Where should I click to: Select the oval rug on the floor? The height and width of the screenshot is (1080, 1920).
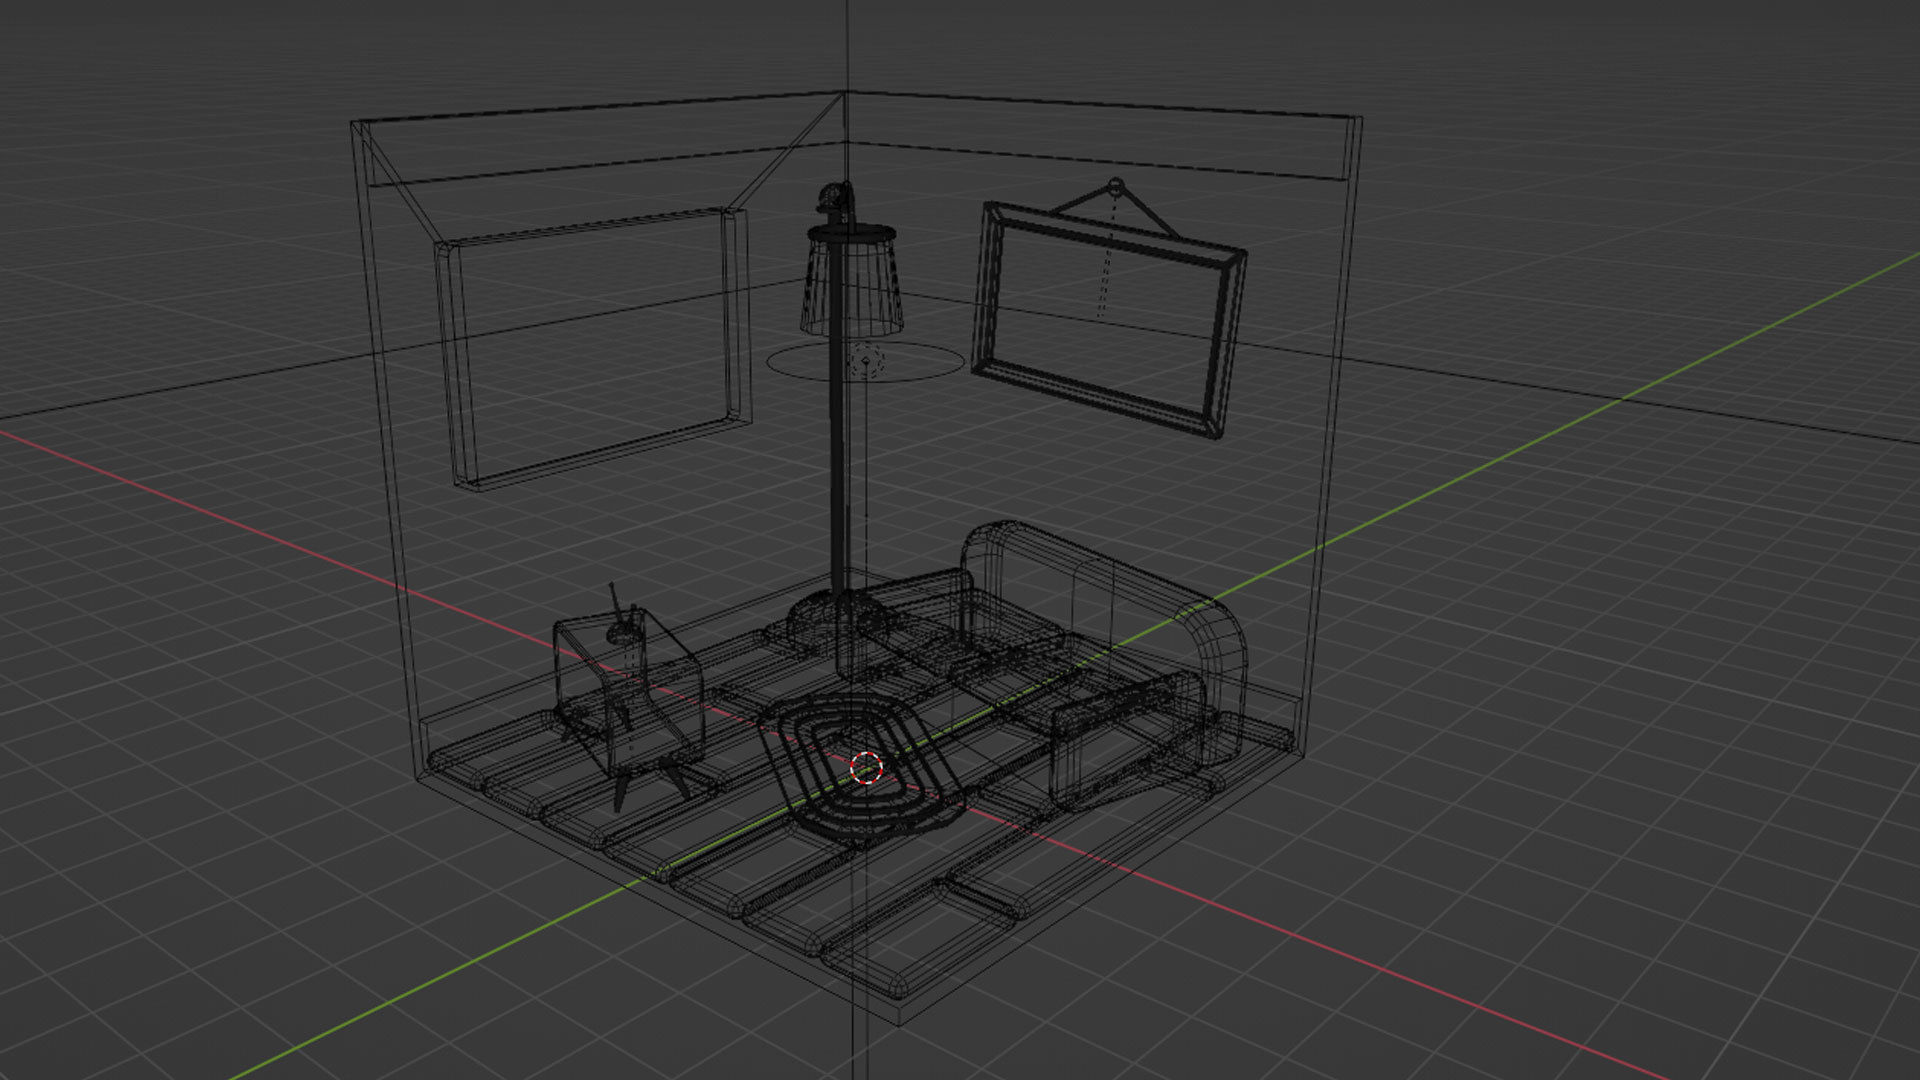click(860, 769)
